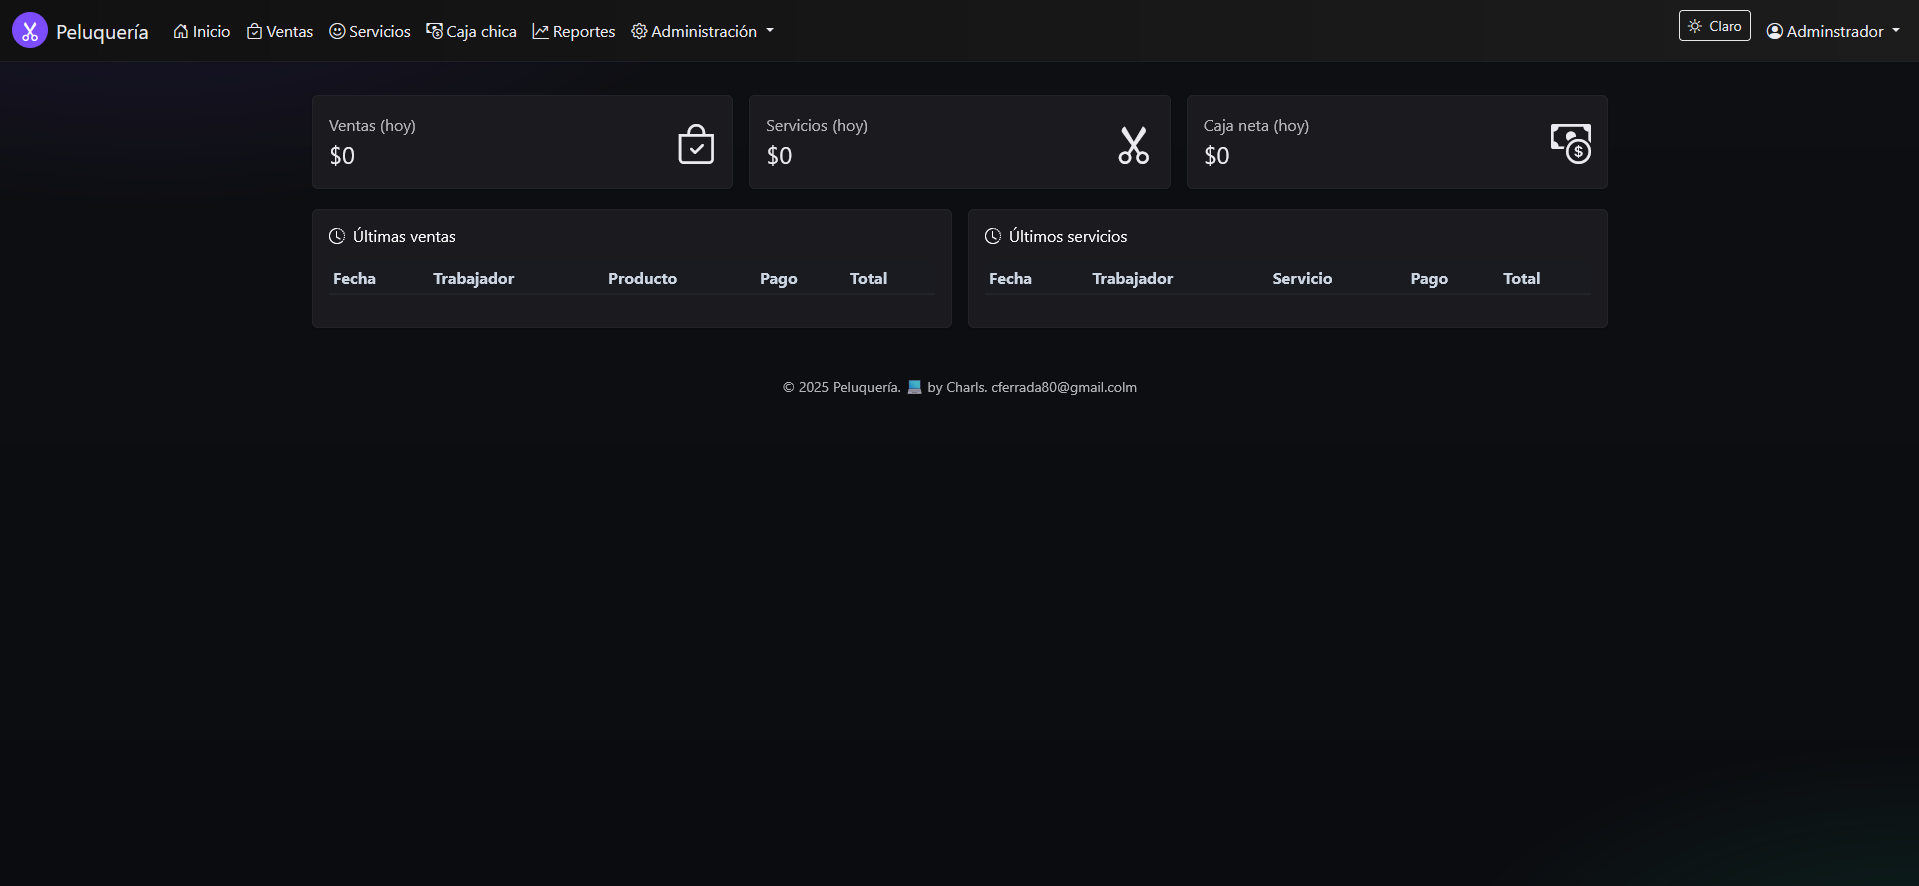The width and height of the screenshot is (1919, 886).
Task: Click the scissors icon in Servicios card
Action: [1133, 145]
